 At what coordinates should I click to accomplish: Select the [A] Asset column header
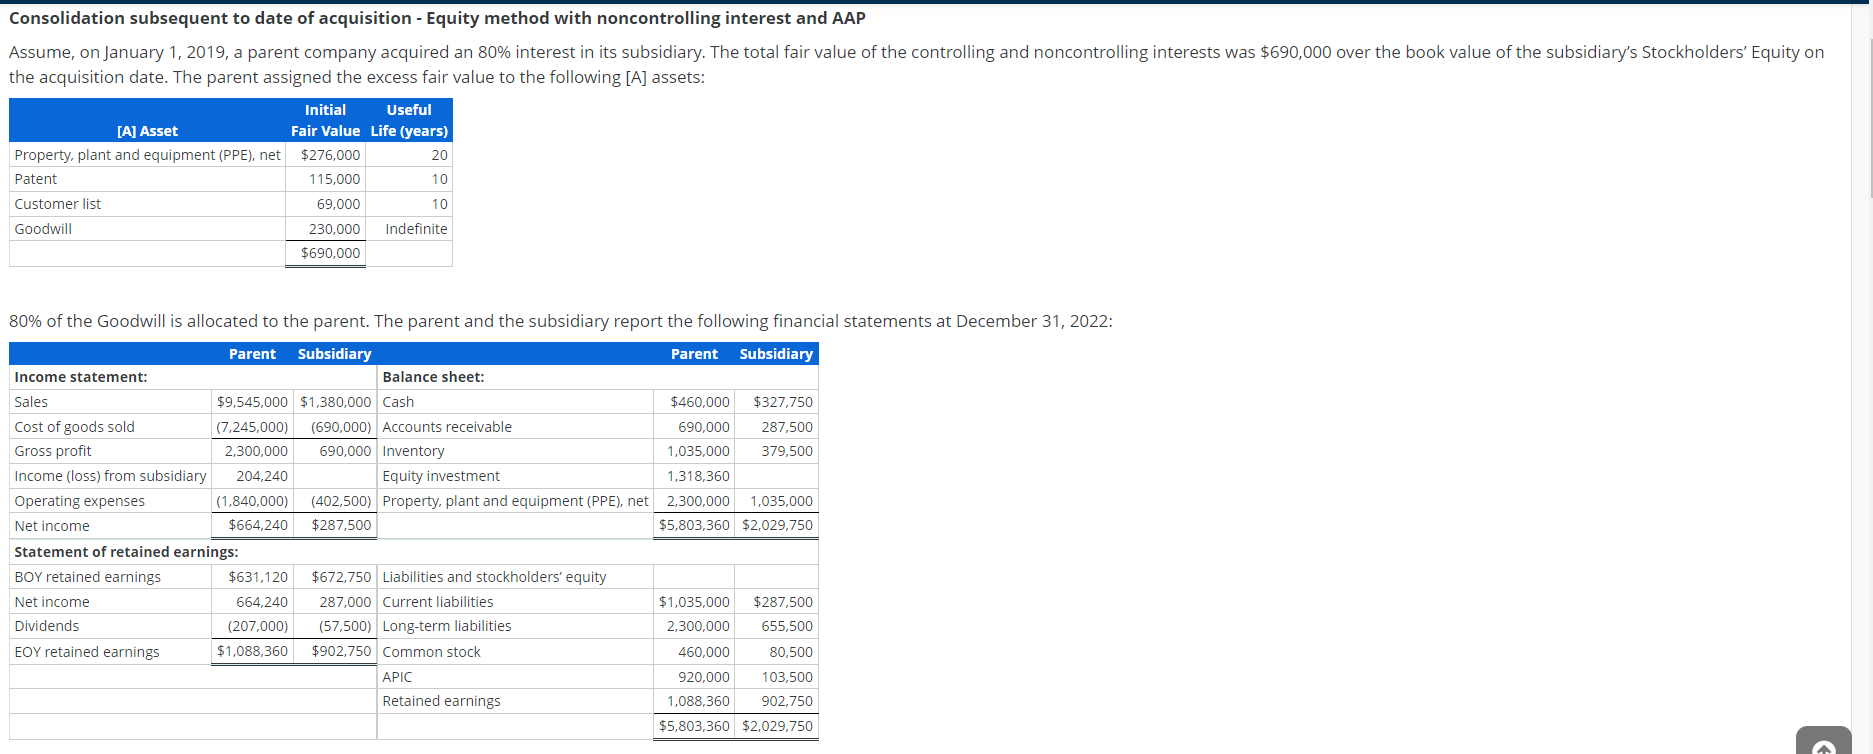[147, 131]
